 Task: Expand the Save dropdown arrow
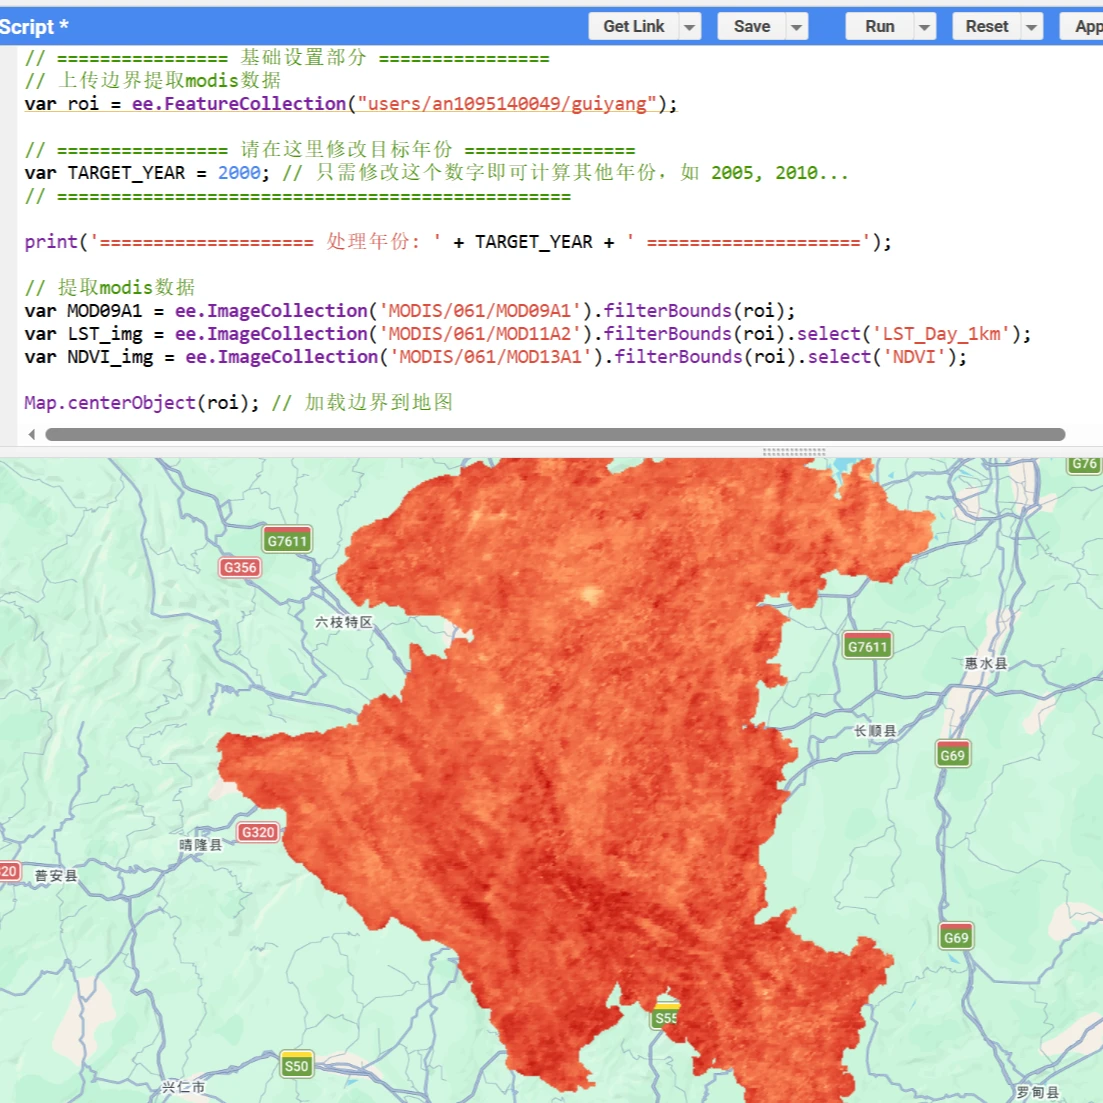click(x=797, y=27)
